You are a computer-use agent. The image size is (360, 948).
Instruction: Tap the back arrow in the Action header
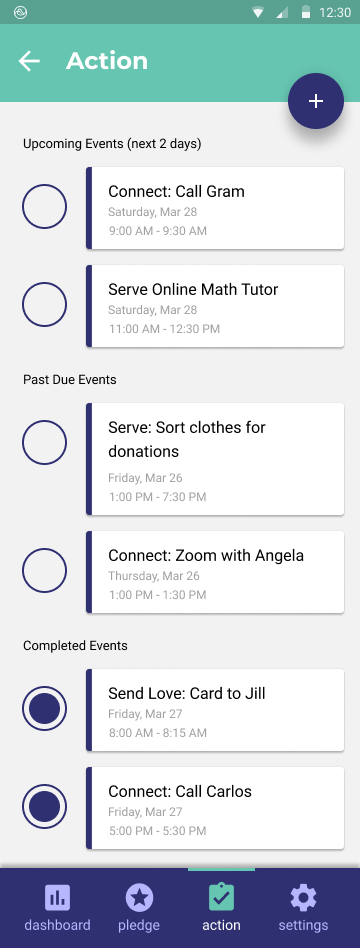29,61
